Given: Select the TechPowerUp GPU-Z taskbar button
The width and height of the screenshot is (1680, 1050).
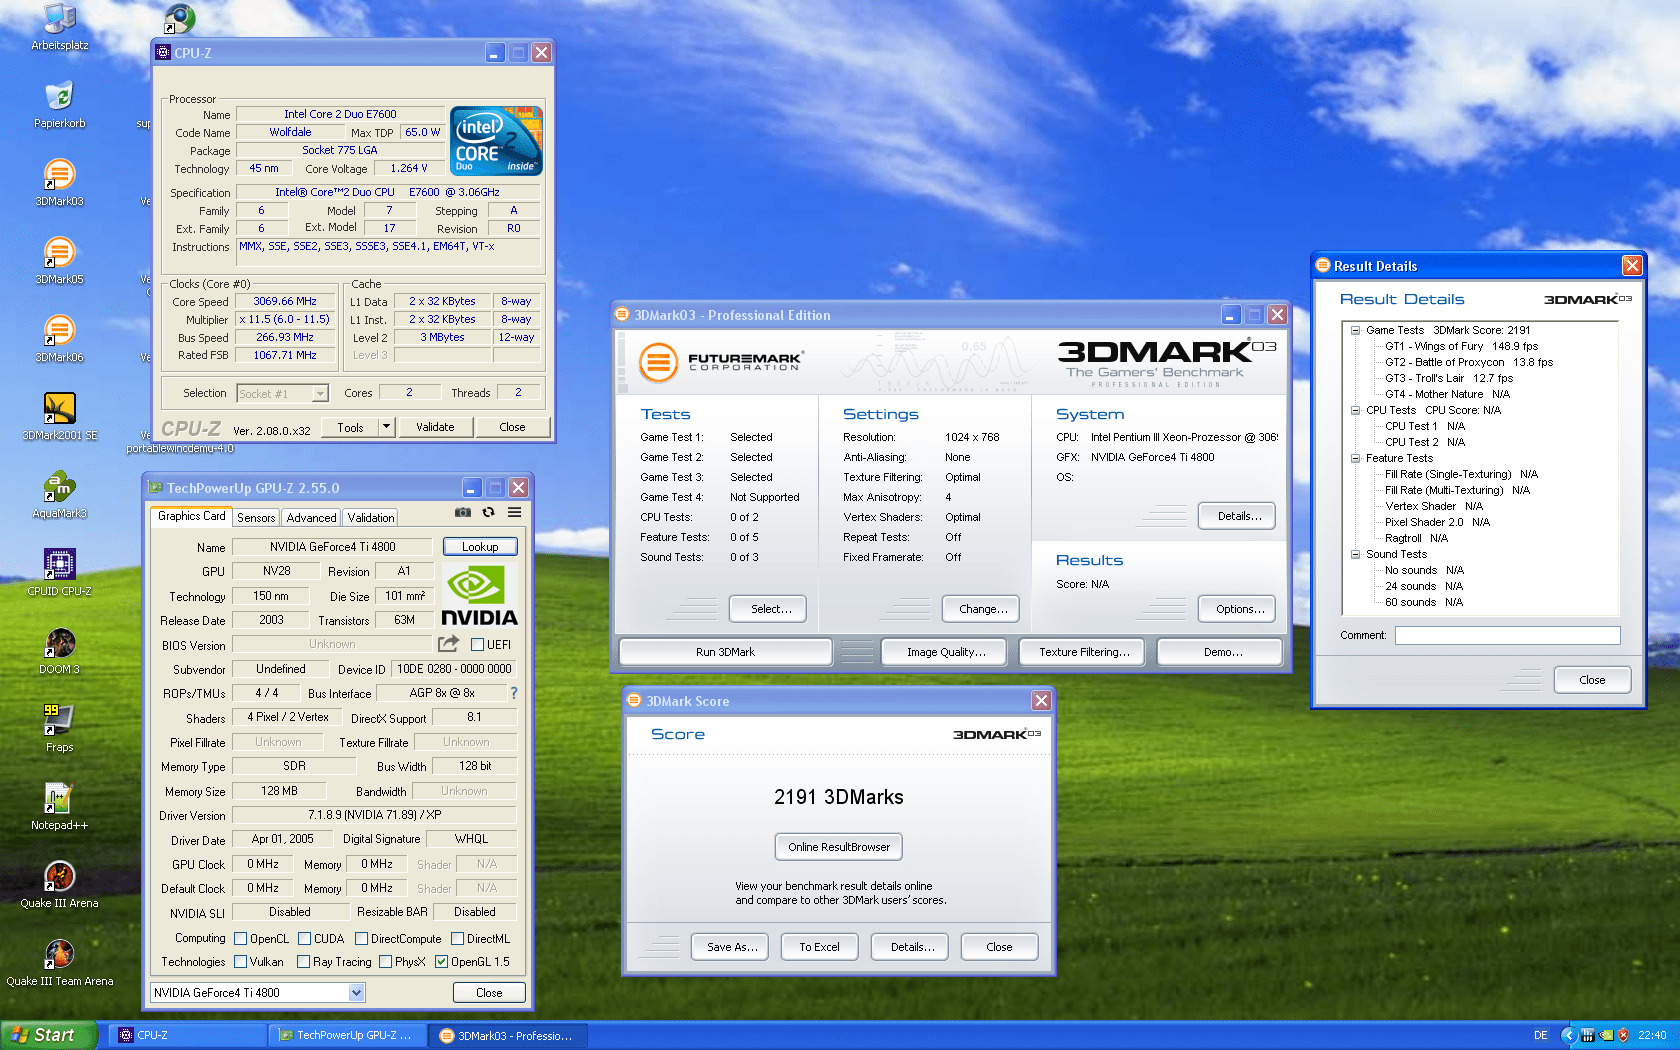Looking at the screenshot, I should (x=348, y=1036).
